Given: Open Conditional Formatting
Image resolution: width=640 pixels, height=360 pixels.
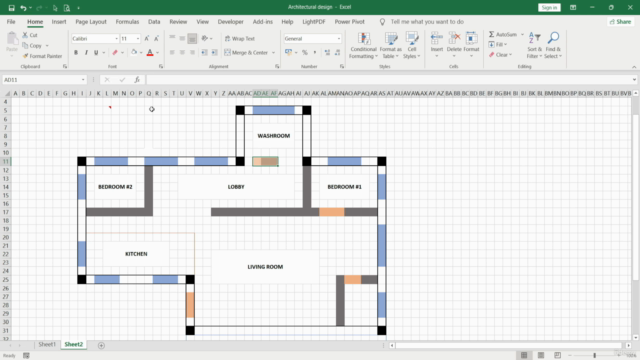Looking at the screenshot, I should (x=363, y=45).
